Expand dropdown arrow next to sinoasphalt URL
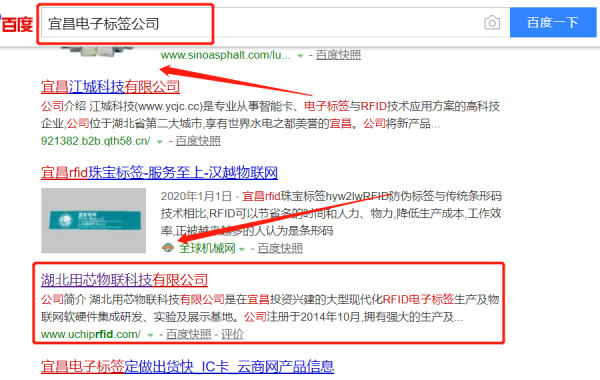The height and width of the screenshot is (380, 600). 300,56
